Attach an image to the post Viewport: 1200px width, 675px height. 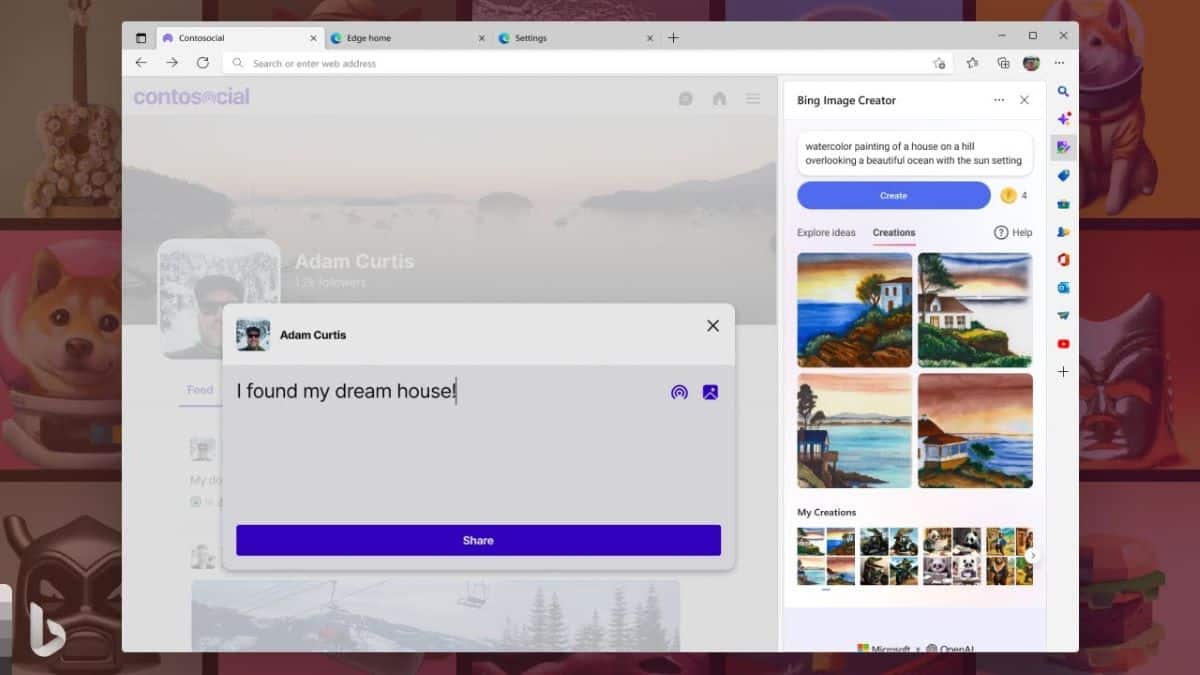pos(712,392)
